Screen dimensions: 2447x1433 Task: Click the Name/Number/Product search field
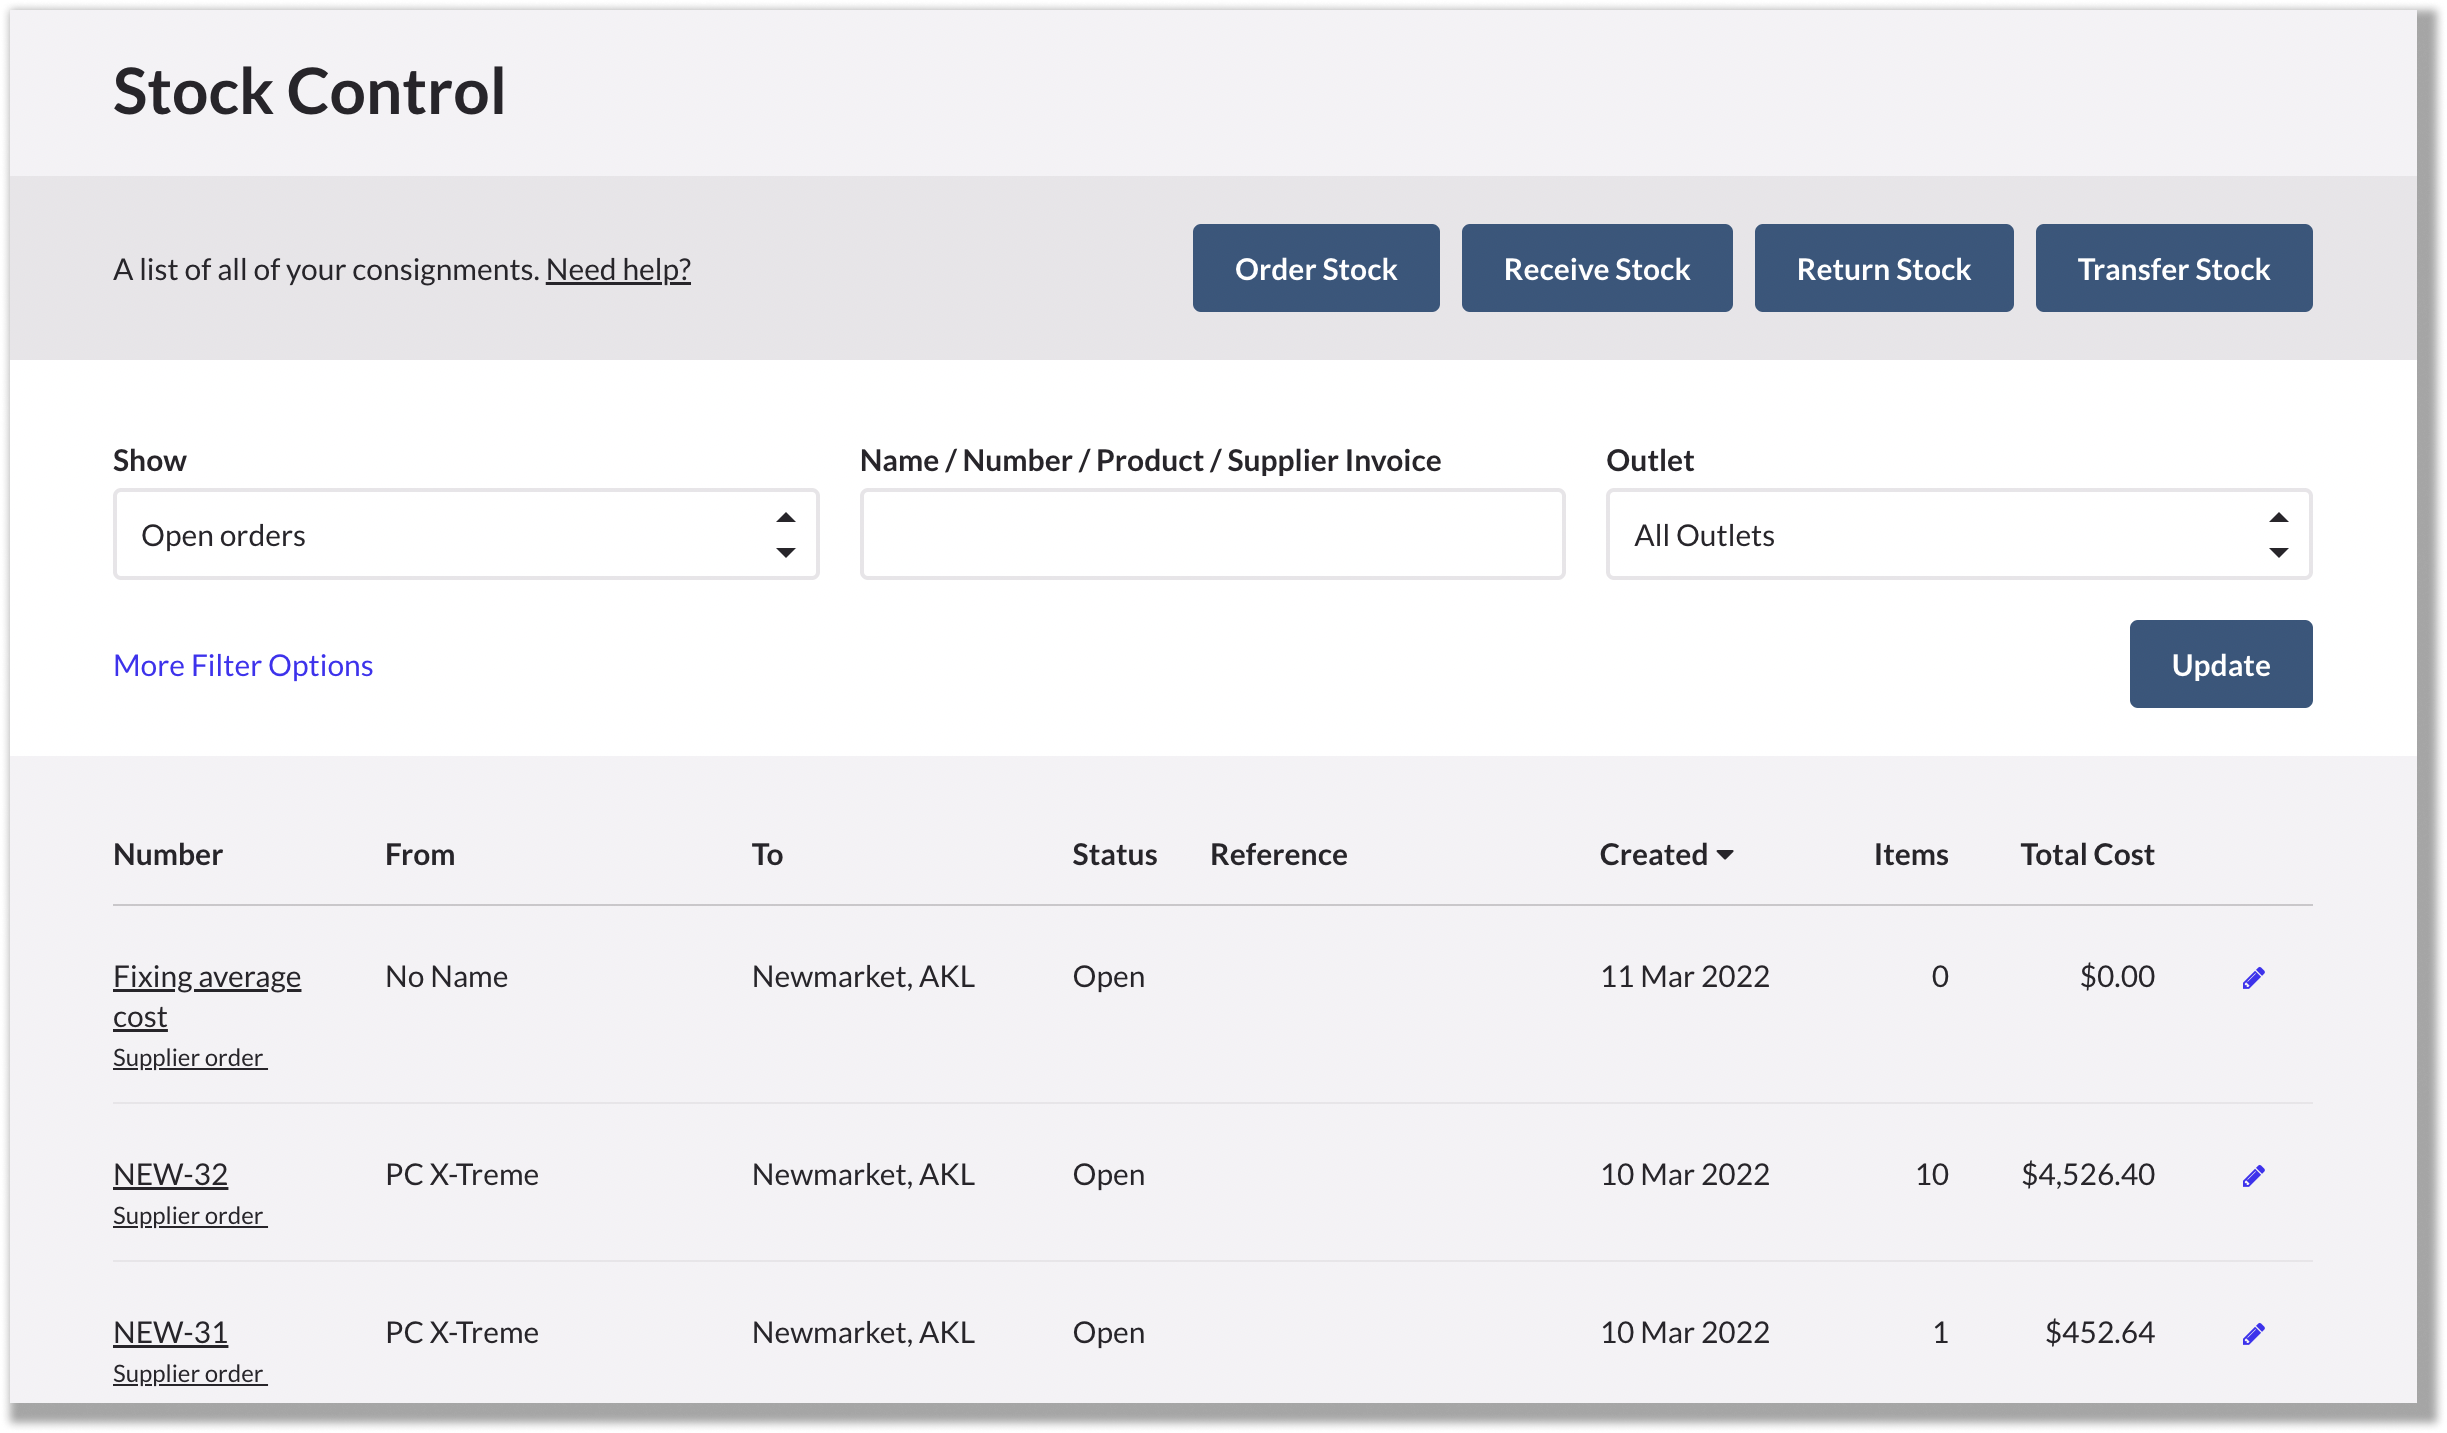tap(1211, 534)
